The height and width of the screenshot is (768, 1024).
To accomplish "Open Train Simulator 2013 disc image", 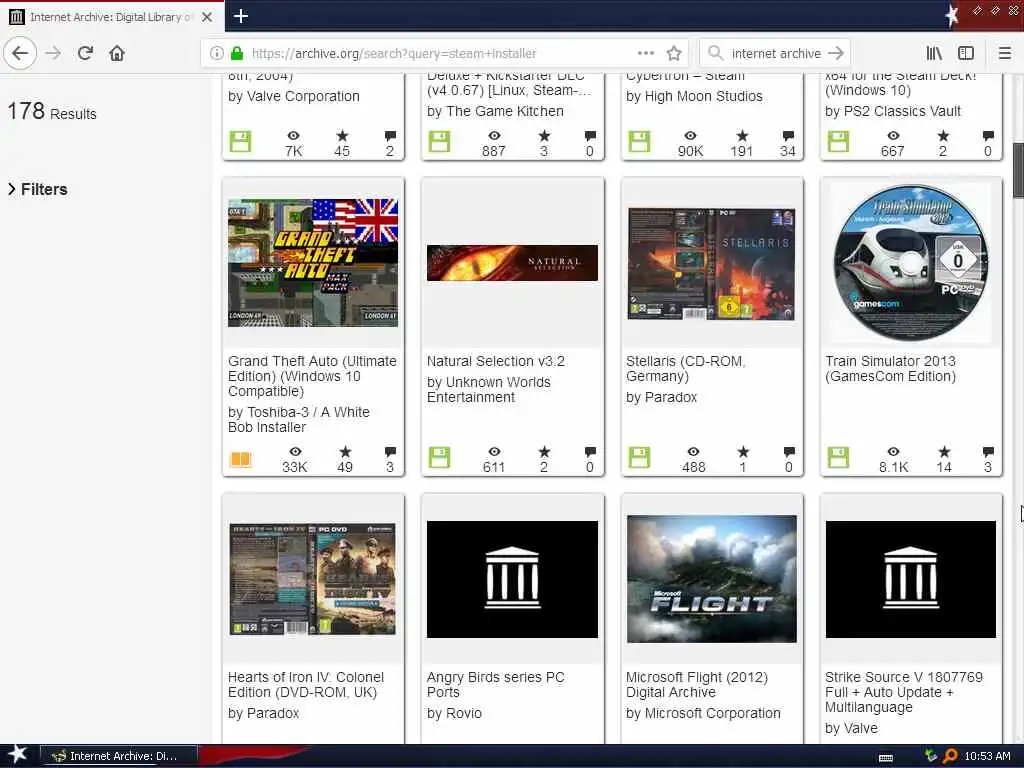I will pyautogui.click(x=911, y=263).
